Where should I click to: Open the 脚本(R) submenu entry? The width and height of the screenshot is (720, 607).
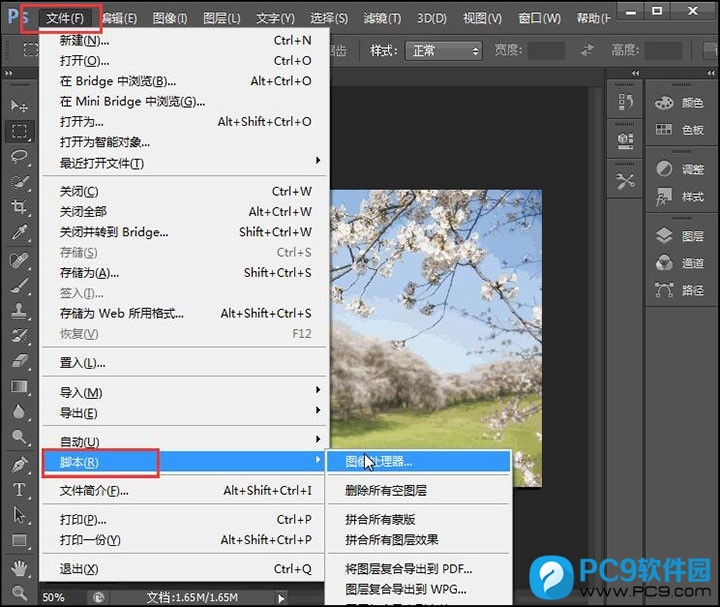click(184, 462)
